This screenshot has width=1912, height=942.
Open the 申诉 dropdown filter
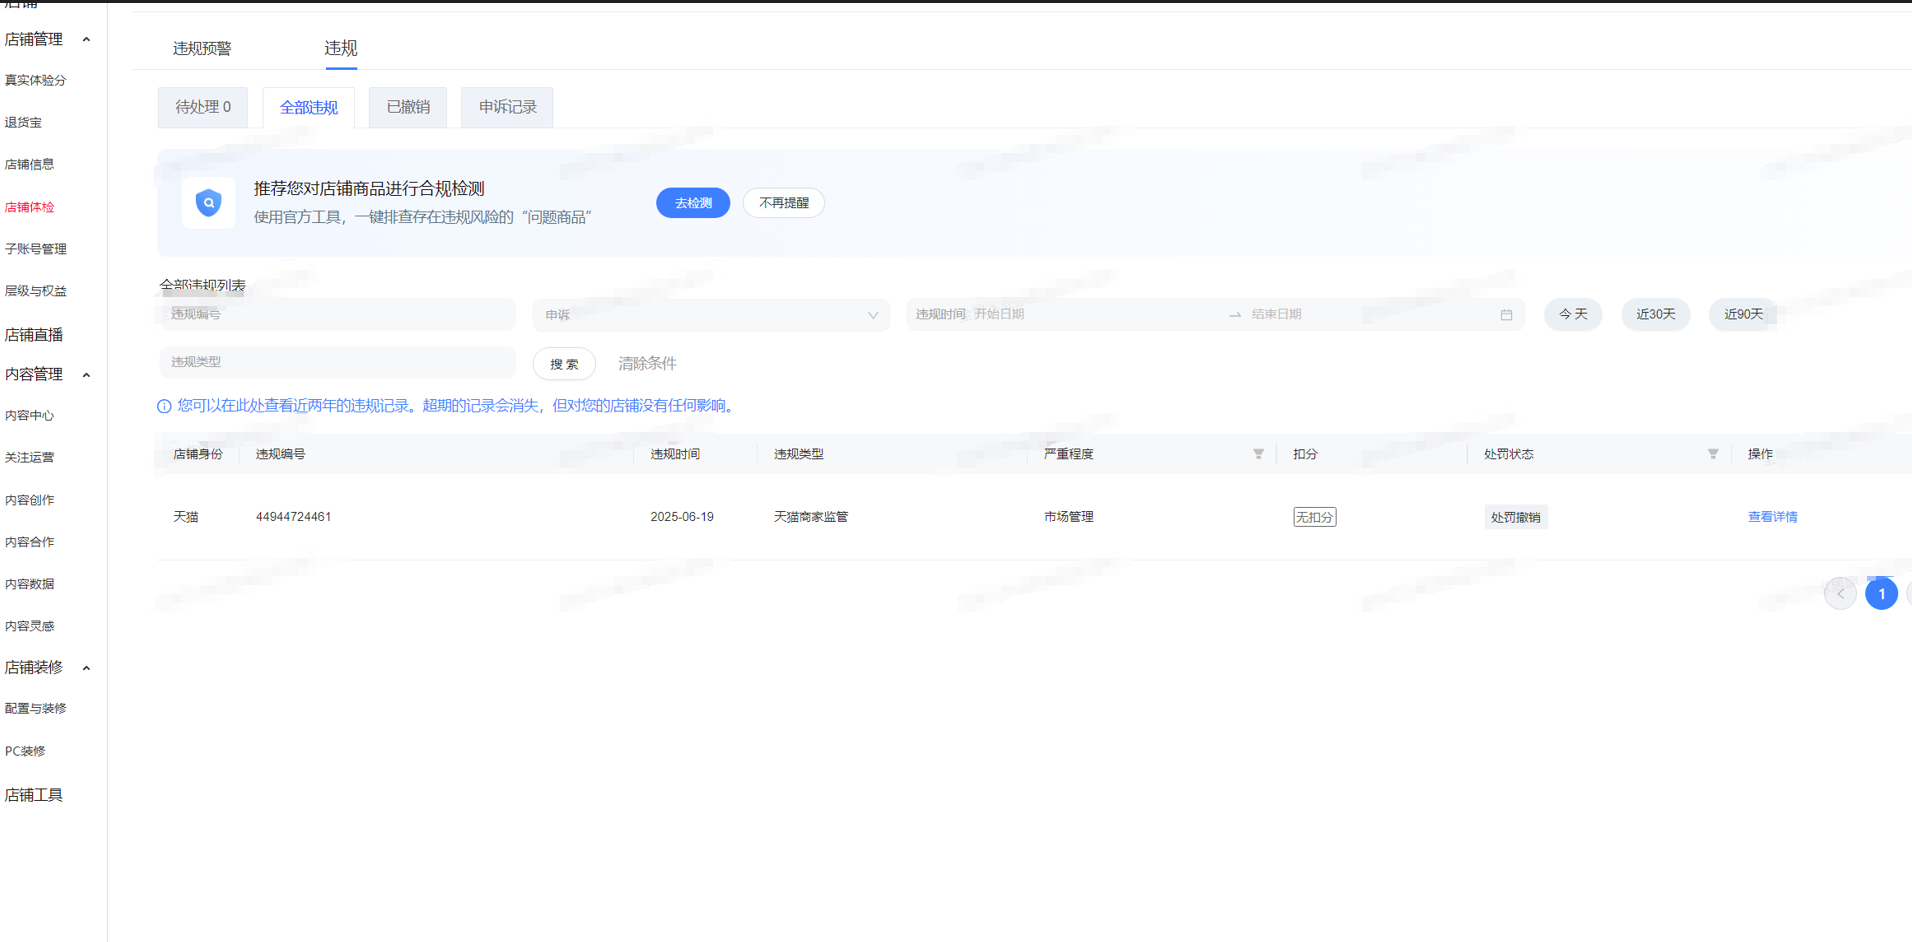coord(710,315)
